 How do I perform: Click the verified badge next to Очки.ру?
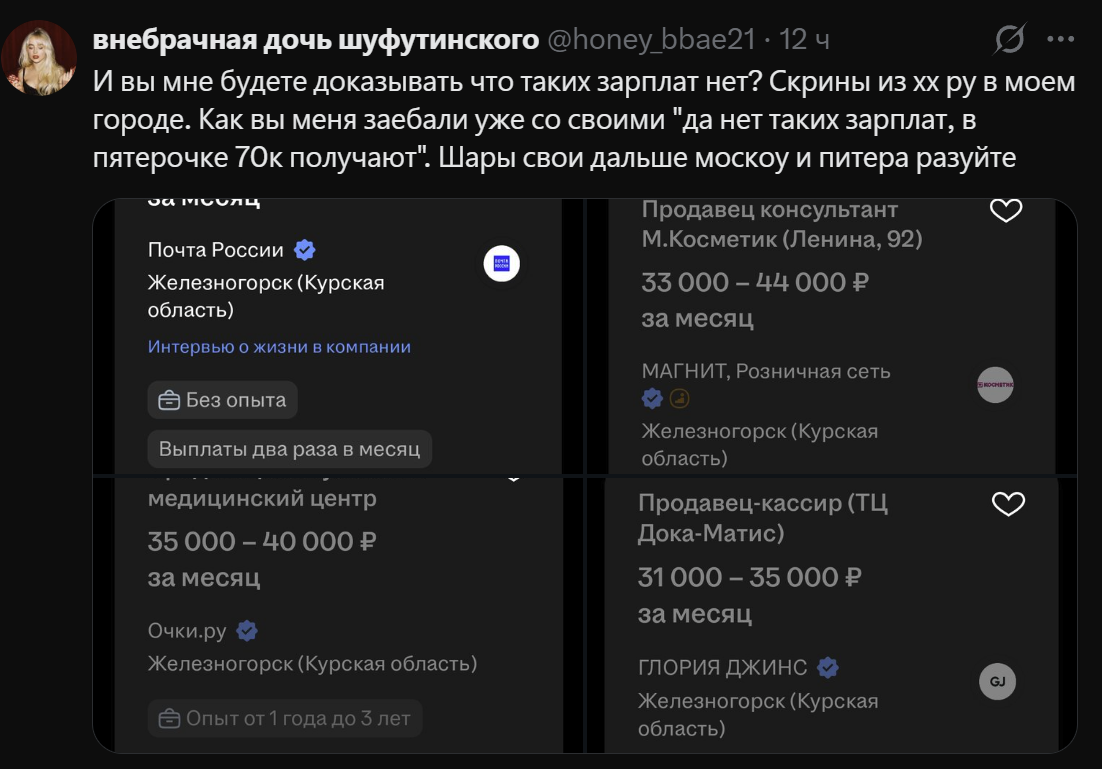(x=247, y=631)
